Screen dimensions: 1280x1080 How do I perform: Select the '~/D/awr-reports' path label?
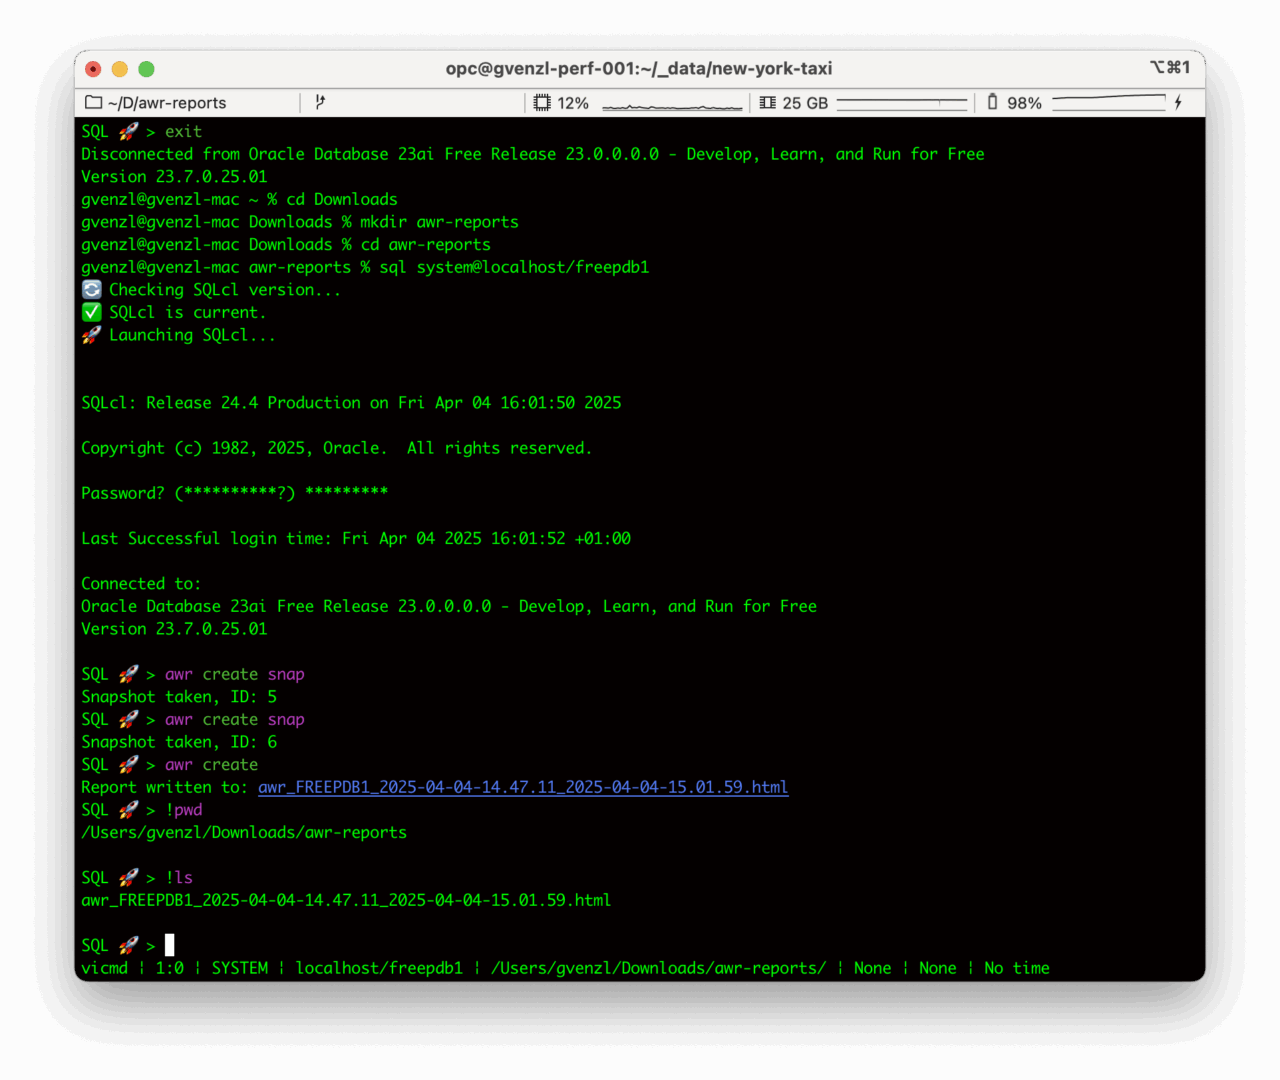(x=169, y=102)
